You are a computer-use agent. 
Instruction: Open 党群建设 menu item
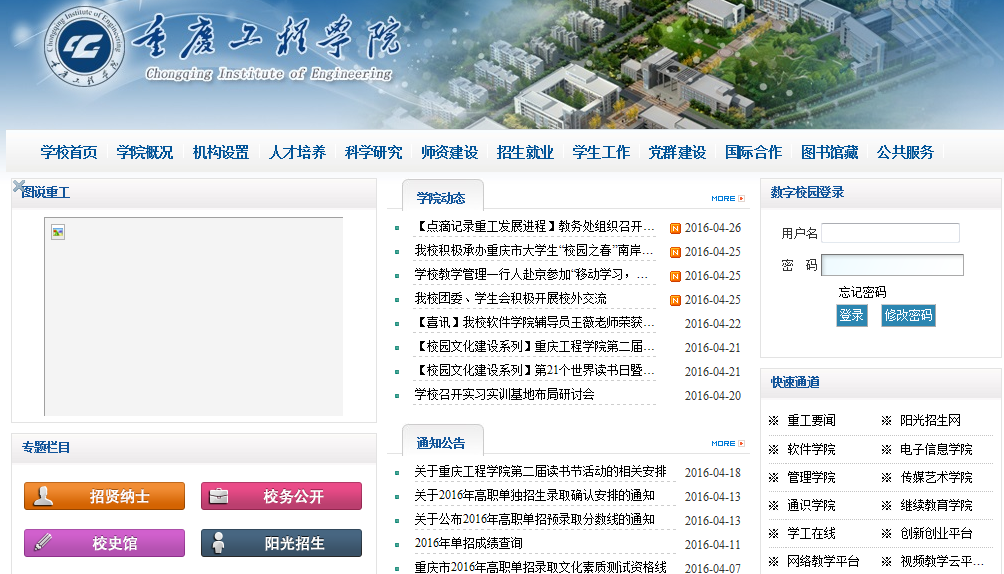(677, 152)
